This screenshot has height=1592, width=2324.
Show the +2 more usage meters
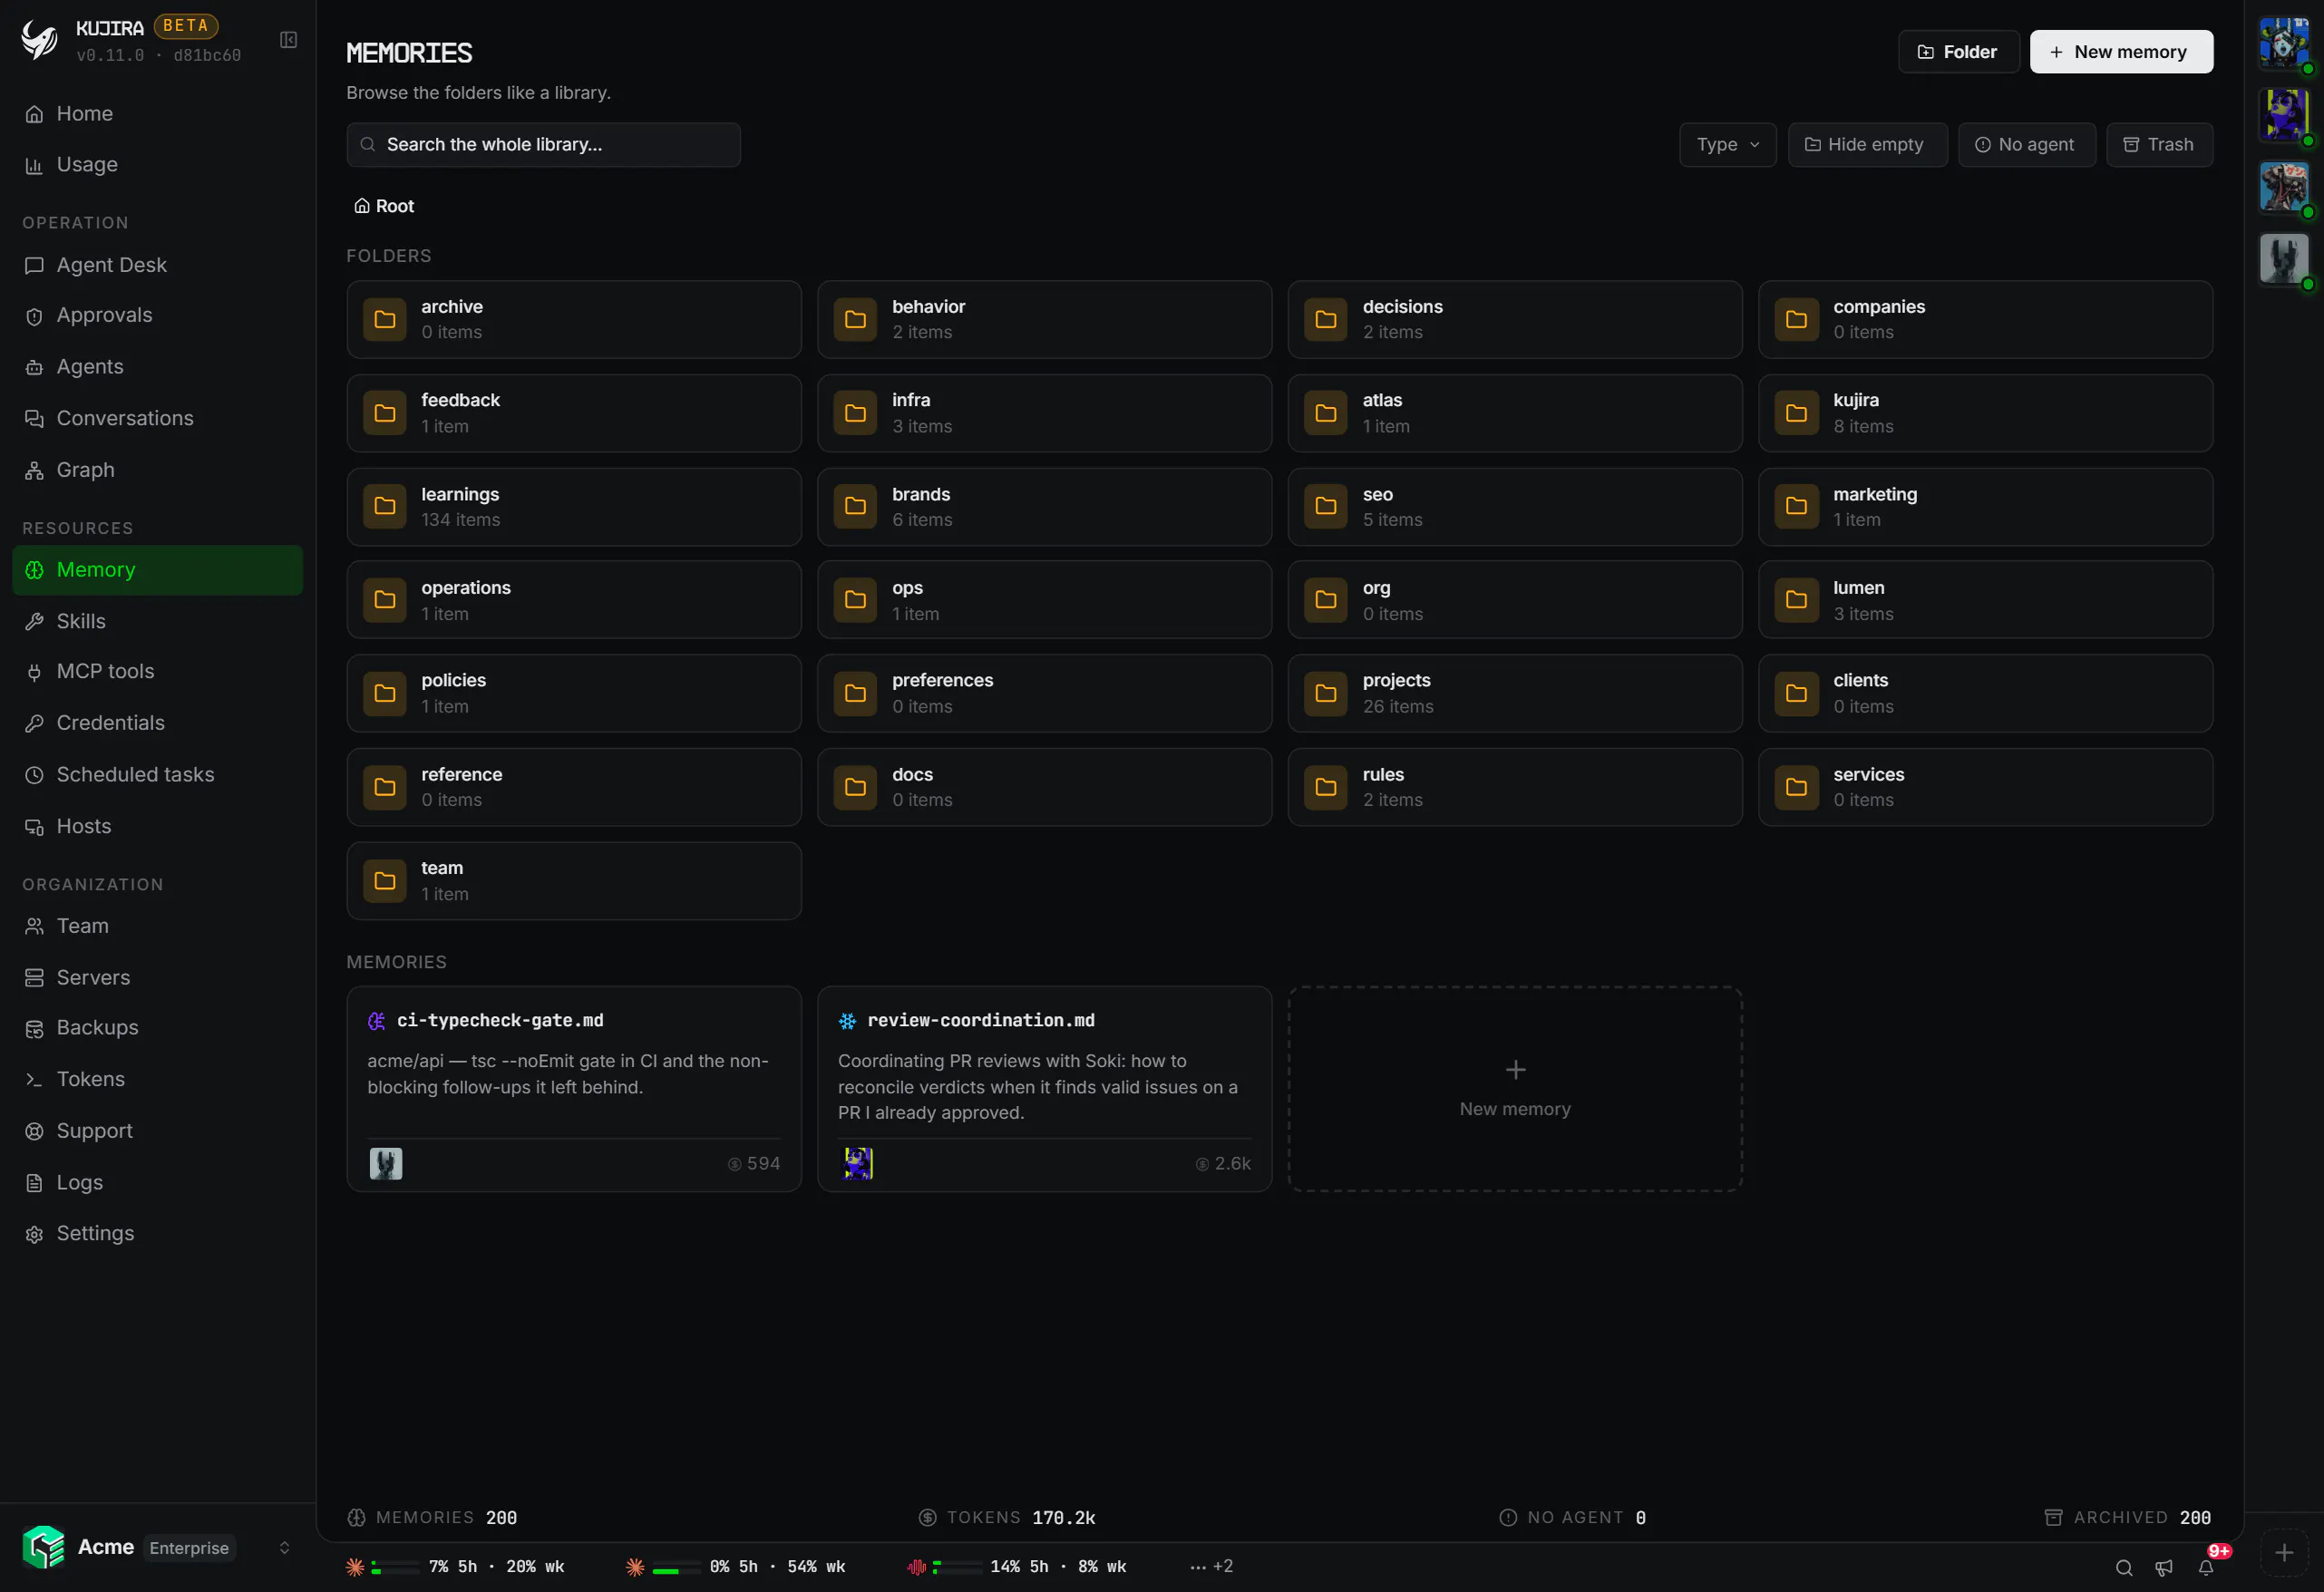1212,1566
